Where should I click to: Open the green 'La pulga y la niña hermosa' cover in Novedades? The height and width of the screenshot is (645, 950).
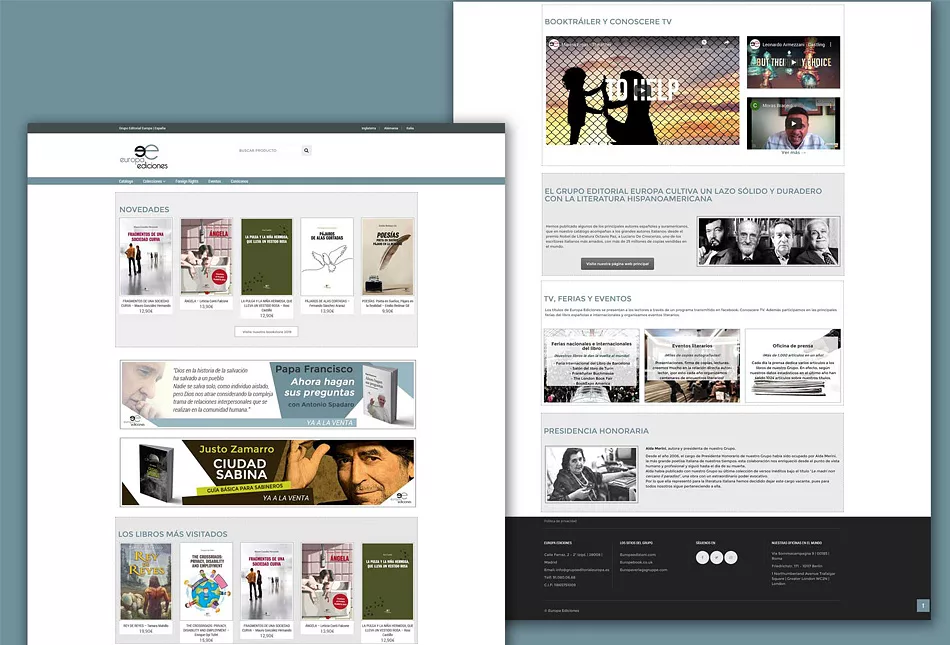(x=267, y=257)
